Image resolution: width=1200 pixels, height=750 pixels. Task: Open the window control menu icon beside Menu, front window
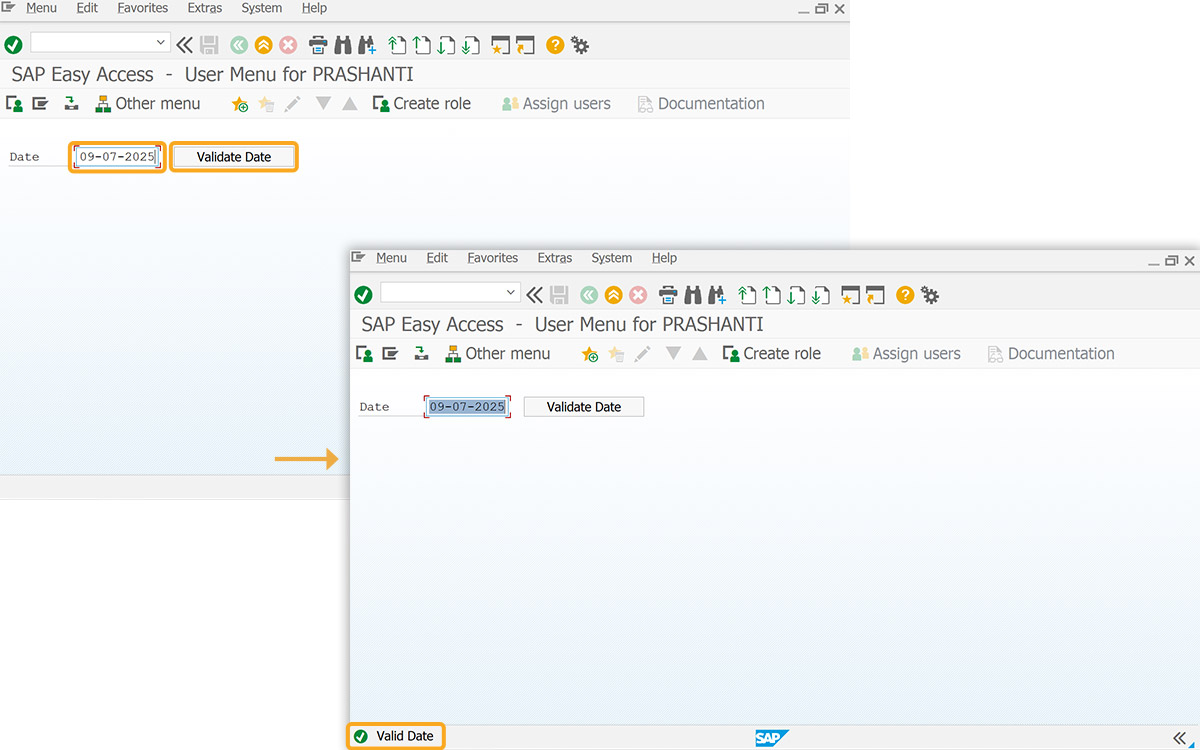(x=358, y=258)
